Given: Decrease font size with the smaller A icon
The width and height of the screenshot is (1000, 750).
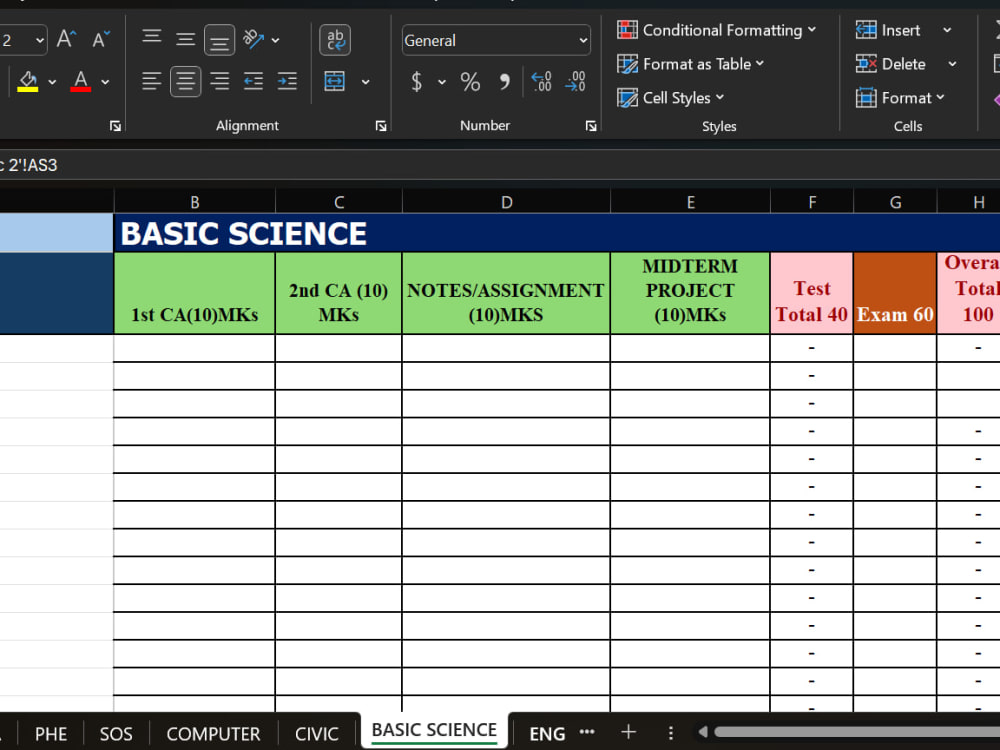Looking at the screenshot, I should pos(101,40).
